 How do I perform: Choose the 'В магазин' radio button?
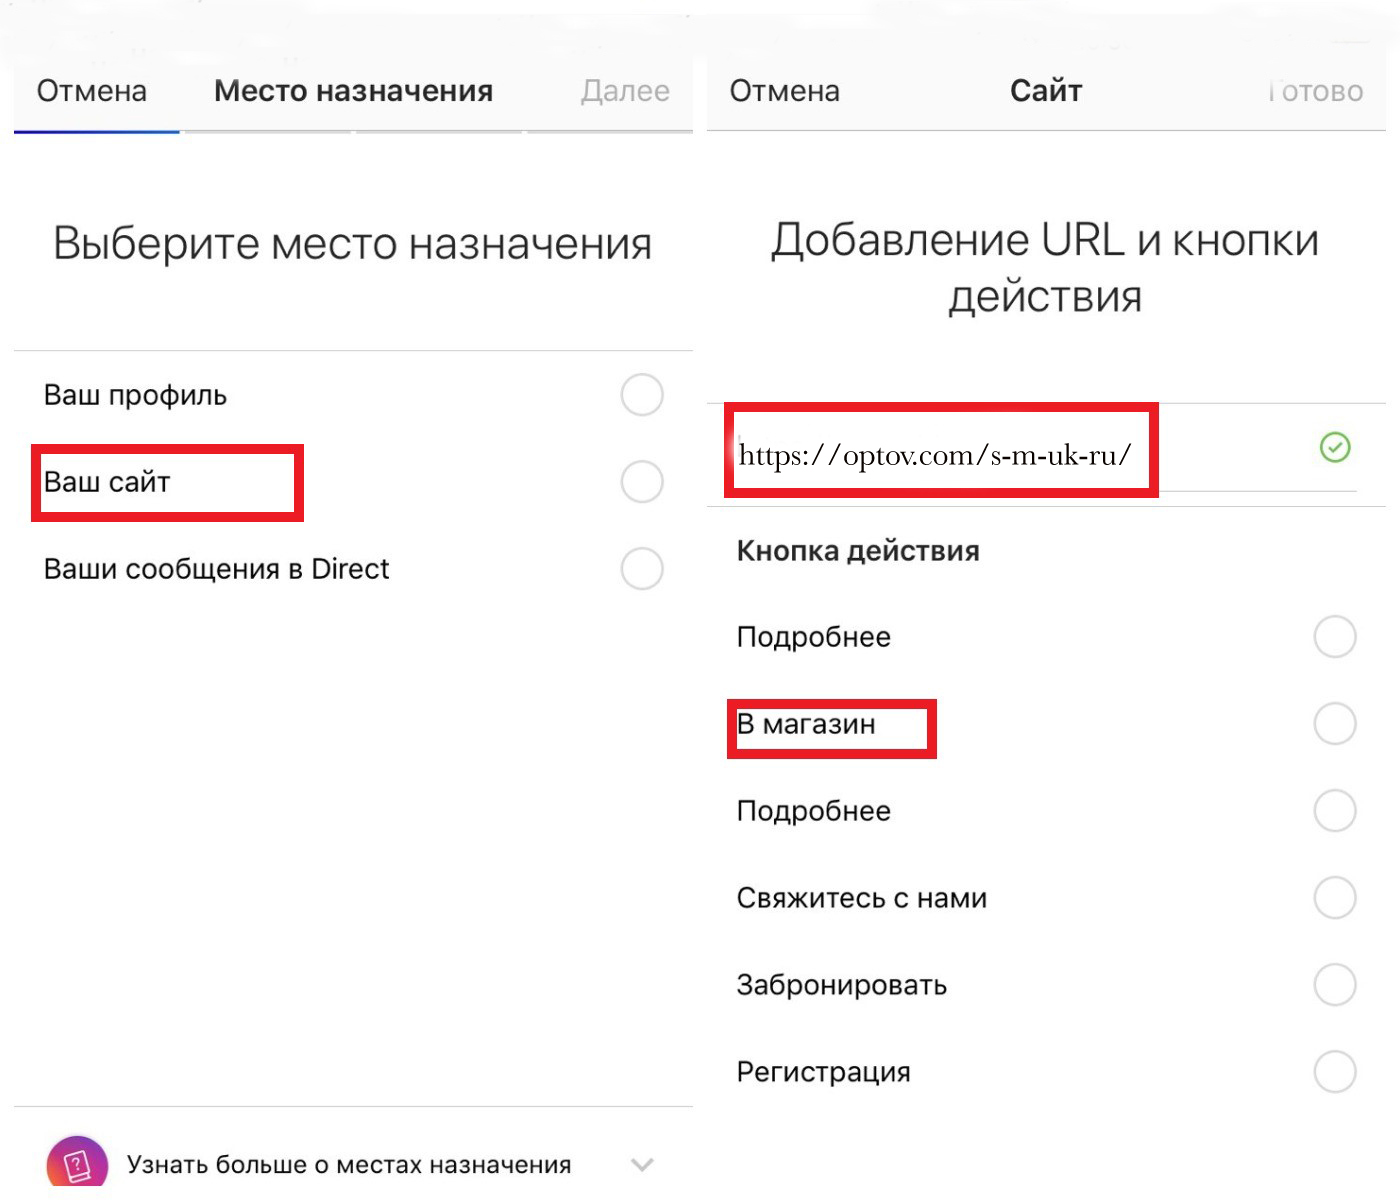(x=1335, y=724)
